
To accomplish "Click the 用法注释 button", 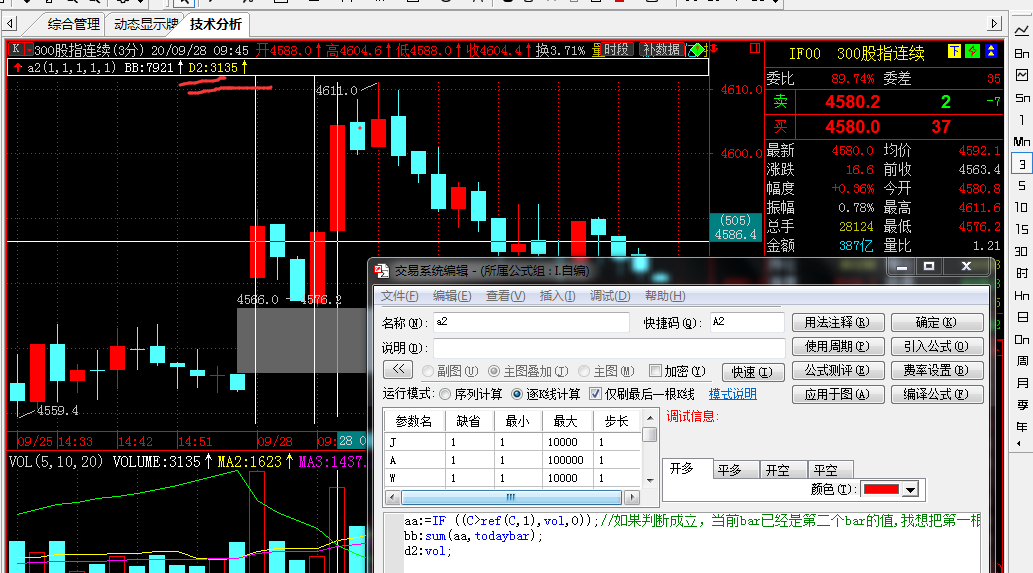I will [837, 323].
